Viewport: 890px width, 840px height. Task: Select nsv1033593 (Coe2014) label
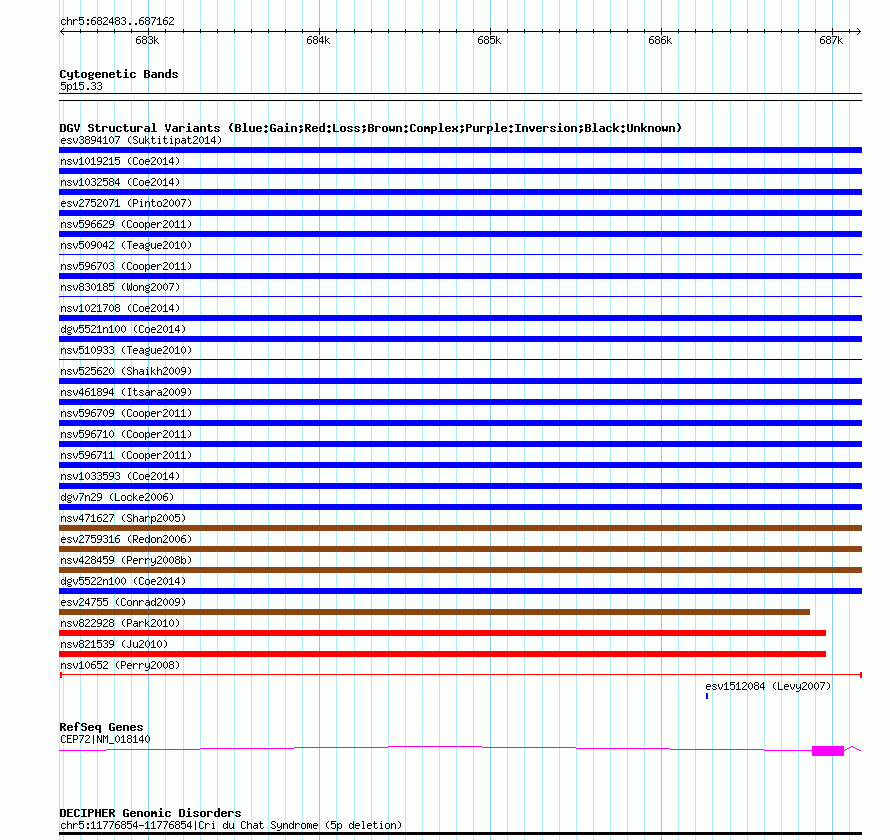point(120,476)
